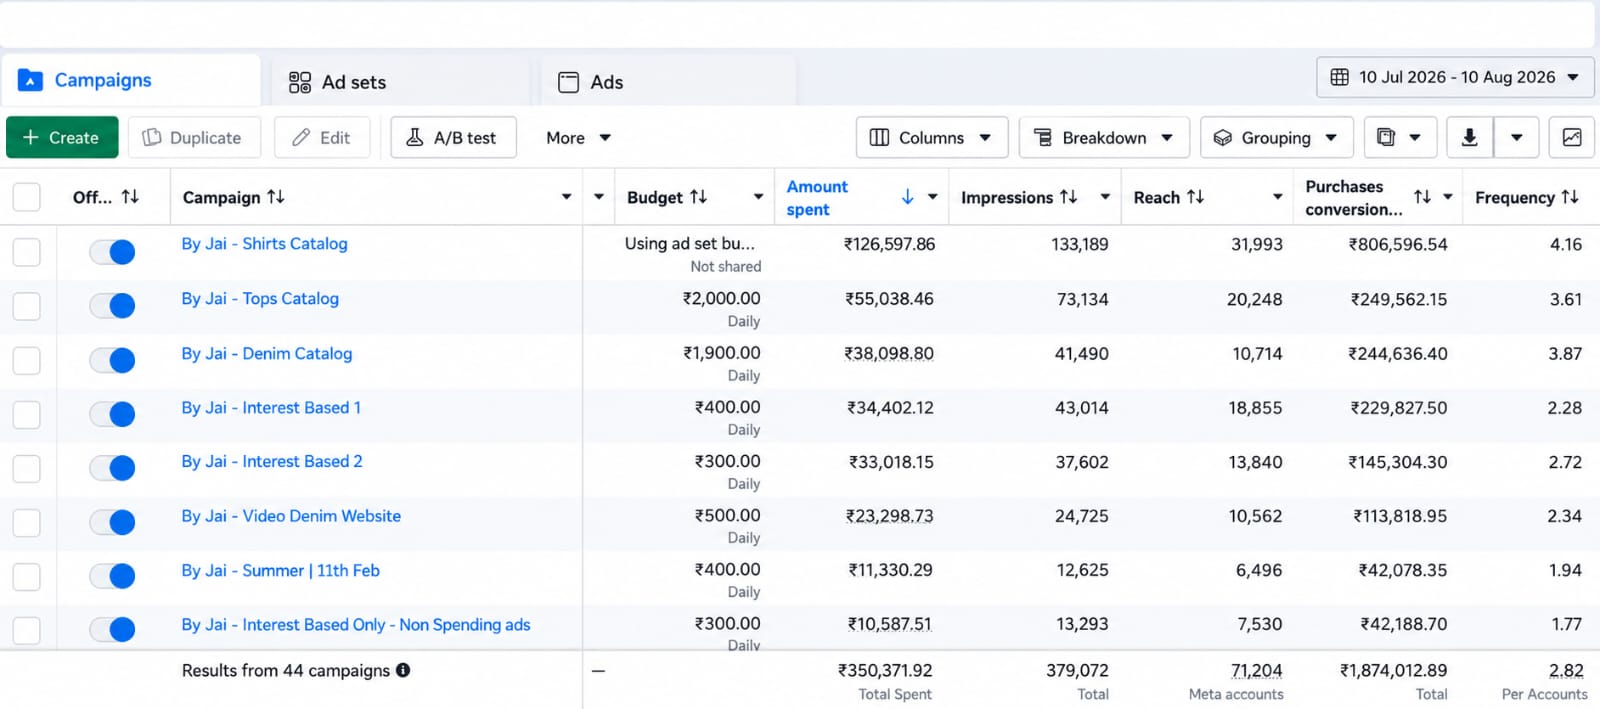Open the Breakdown dropdown
Screen dimensions: 1600x709
click(x=1104, y=137)
